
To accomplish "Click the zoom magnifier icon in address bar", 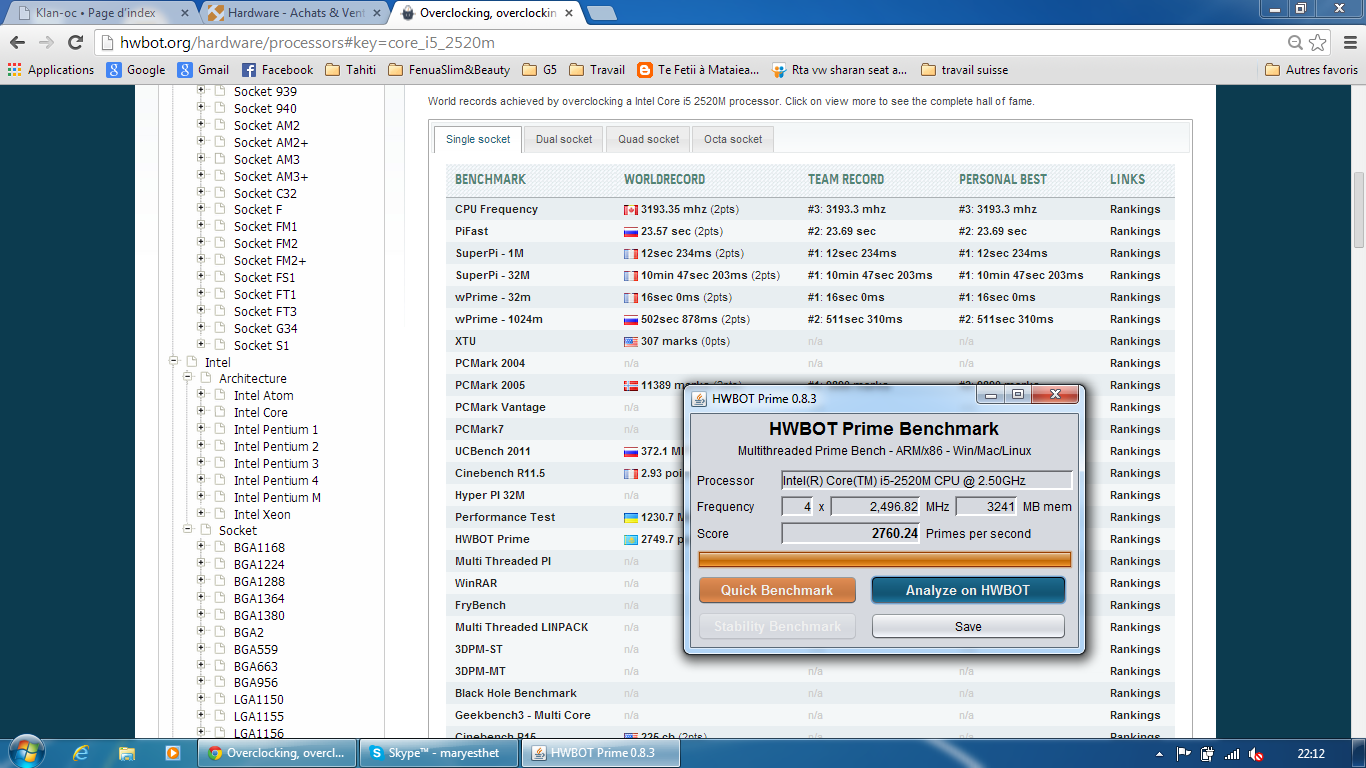I will (1295, 43).
